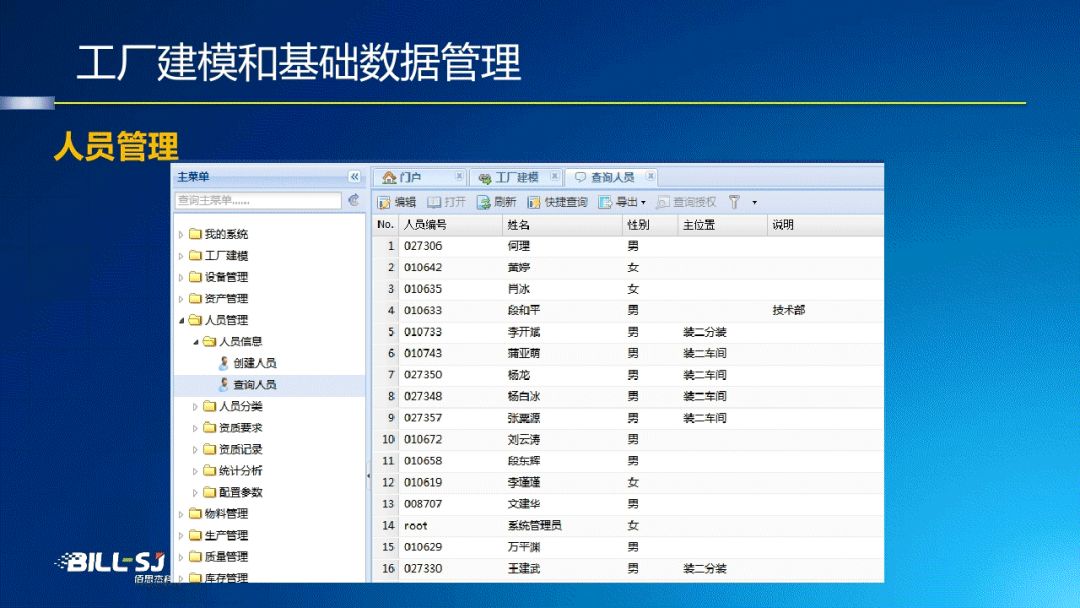This screenshot has height=608, width=1080.
Task: Expand the 工厂建模 tree node
Action: click(x=181, y=256)
